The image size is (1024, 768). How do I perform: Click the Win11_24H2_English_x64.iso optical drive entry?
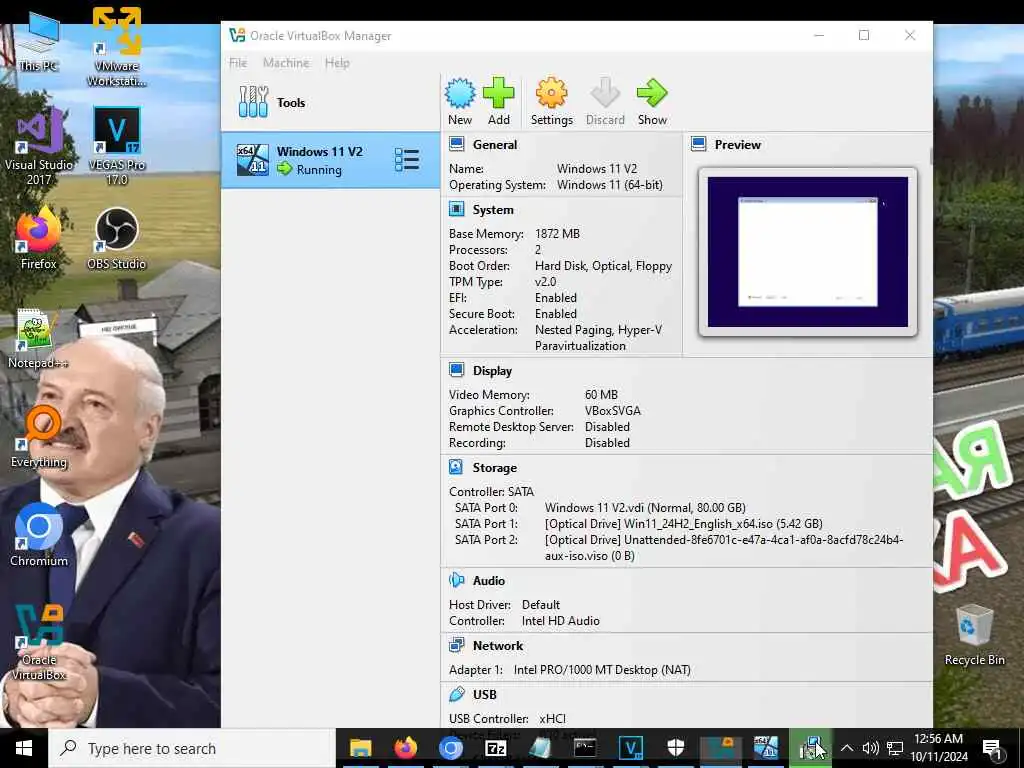[684, 524]
